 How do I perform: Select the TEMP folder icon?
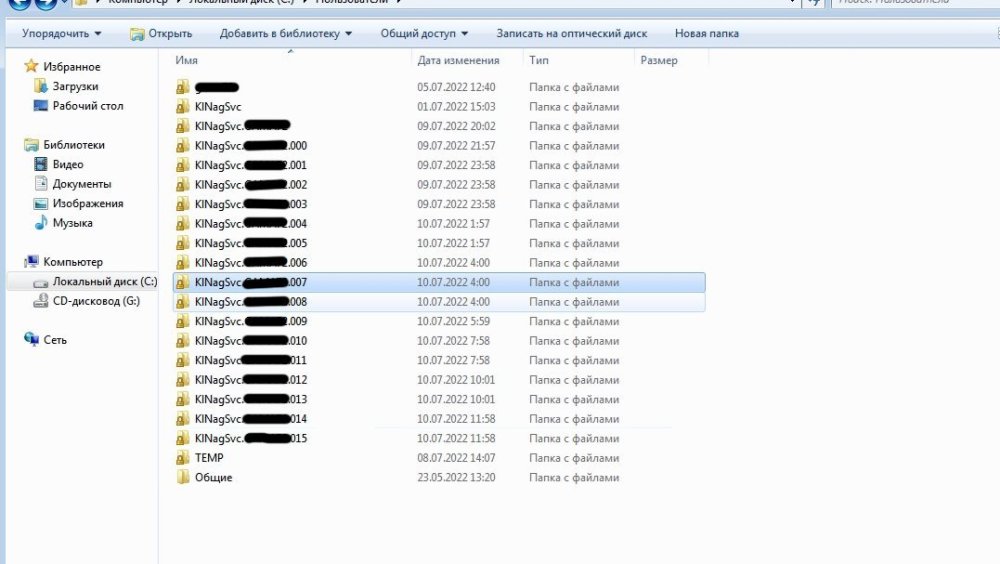pos(183,457)
